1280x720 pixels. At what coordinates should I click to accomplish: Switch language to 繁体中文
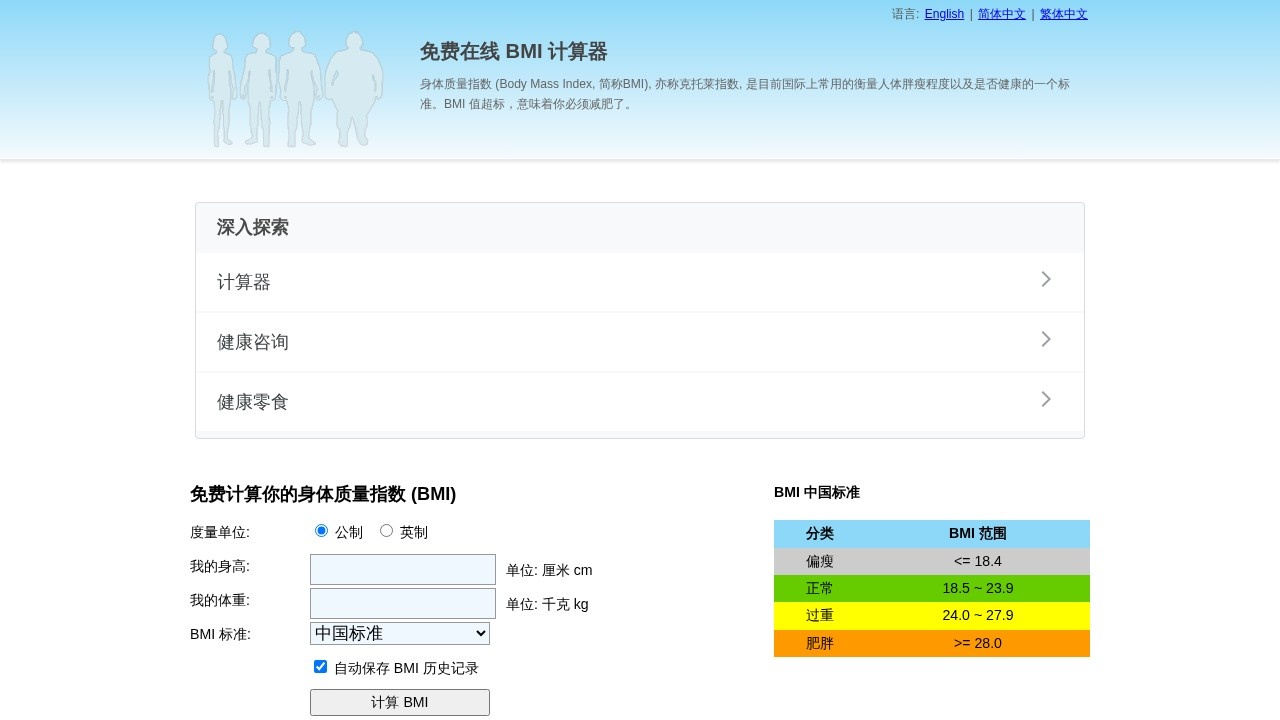tap(1063, 14)
